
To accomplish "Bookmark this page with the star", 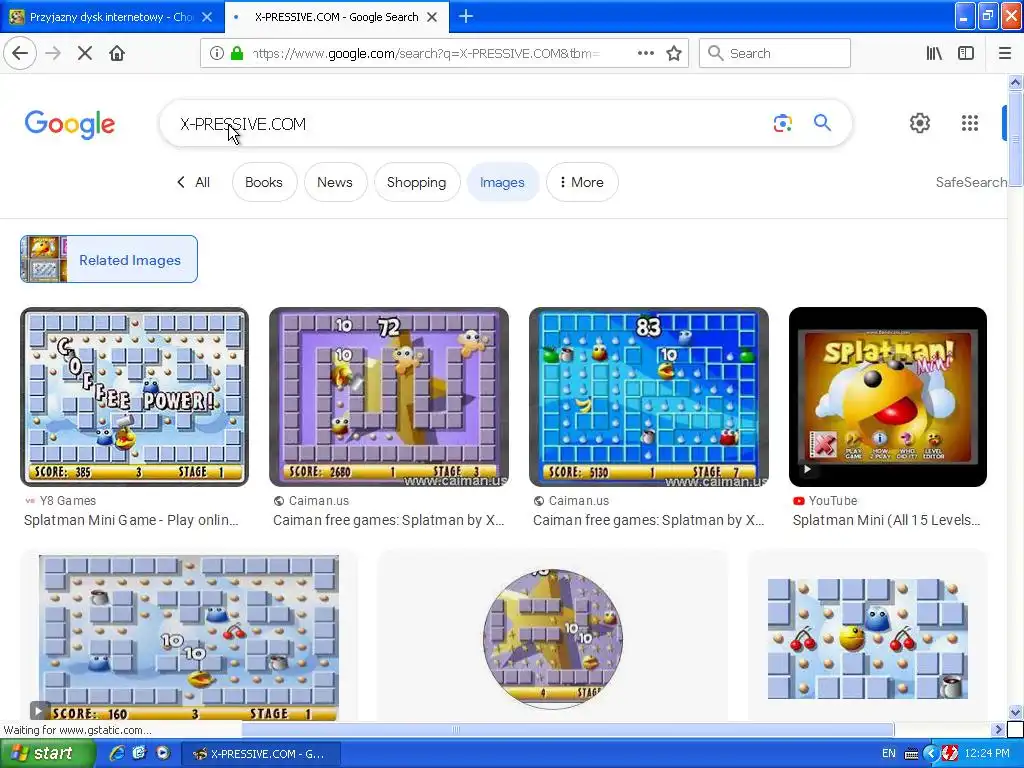I will coord(674,54).
